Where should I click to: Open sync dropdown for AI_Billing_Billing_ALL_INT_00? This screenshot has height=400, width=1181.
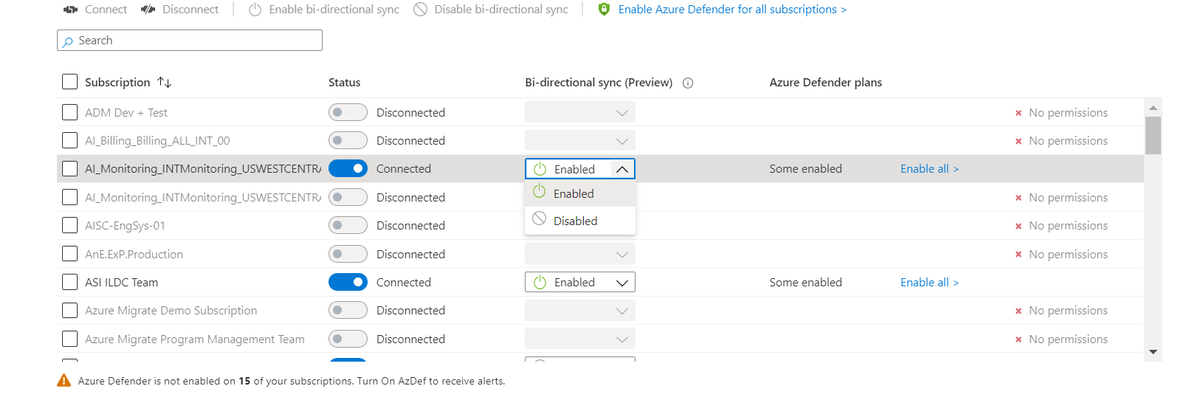coord(580,141)
